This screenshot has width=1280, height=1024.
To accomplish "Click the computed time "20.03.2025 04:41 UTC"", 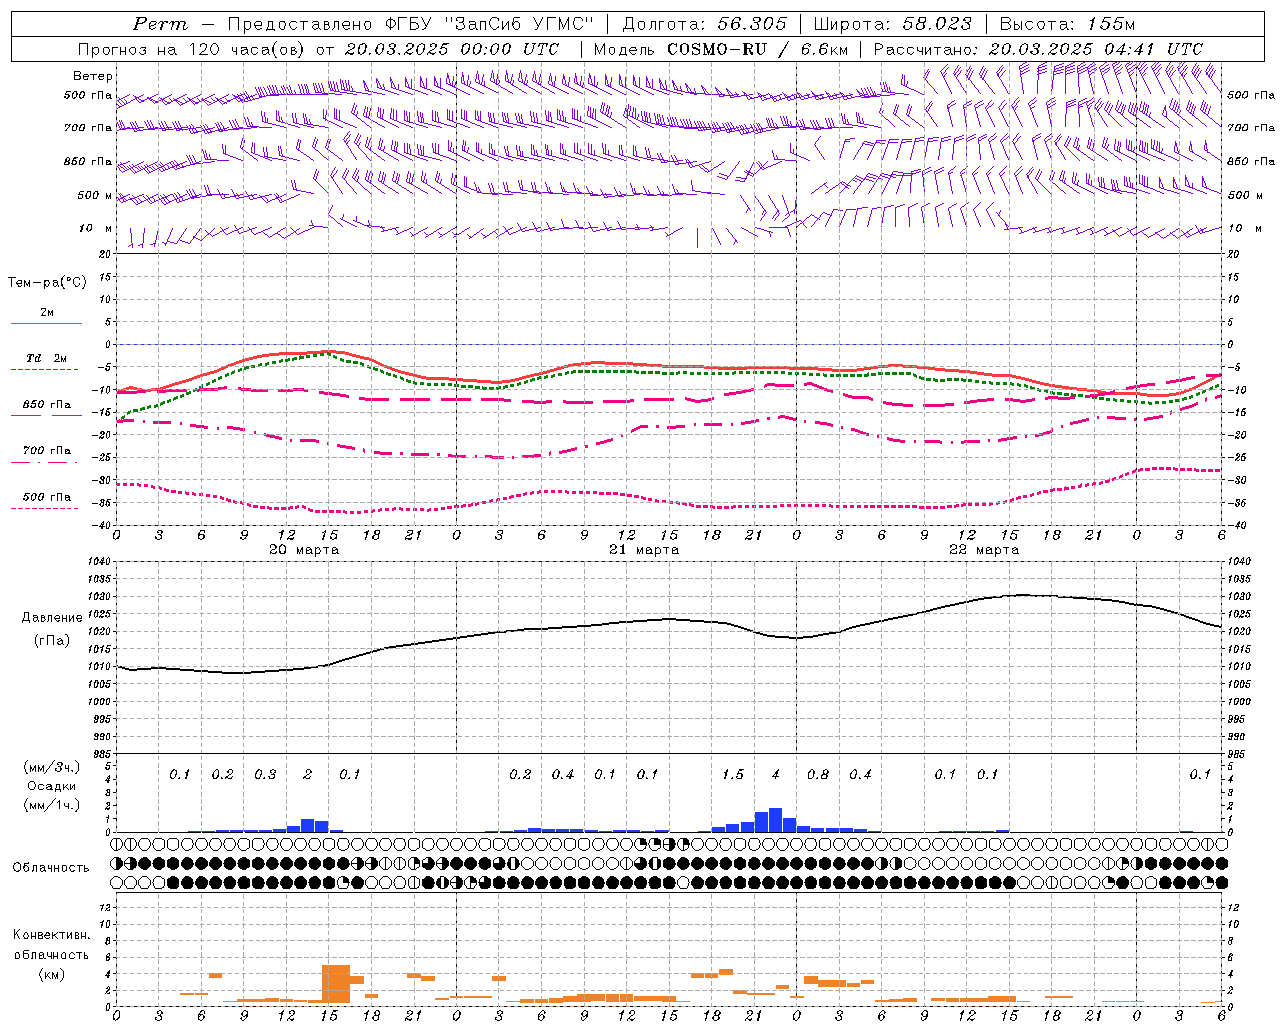I will pyautogui.click(x=1096, y=49).
